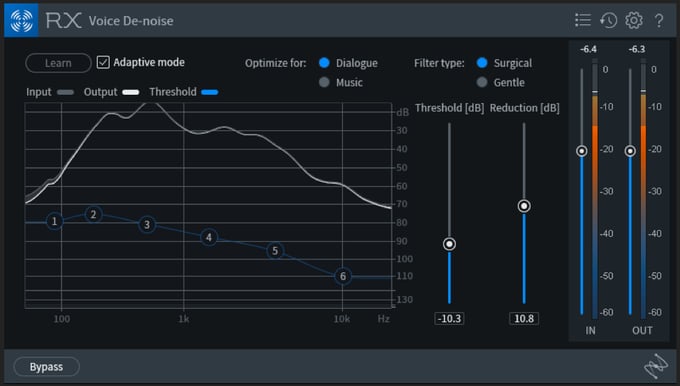This screenshot has height=386, width=680.
Task: Click the iZotope signature logo at bottom right
Action: (x=656, y=366)
